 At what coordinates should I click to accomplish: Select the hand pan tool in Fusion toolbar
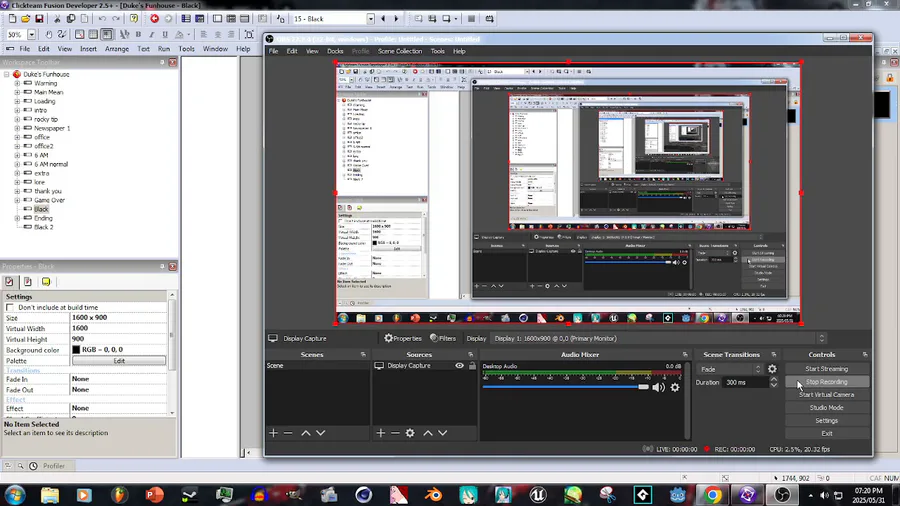click(x=49, y=34)
